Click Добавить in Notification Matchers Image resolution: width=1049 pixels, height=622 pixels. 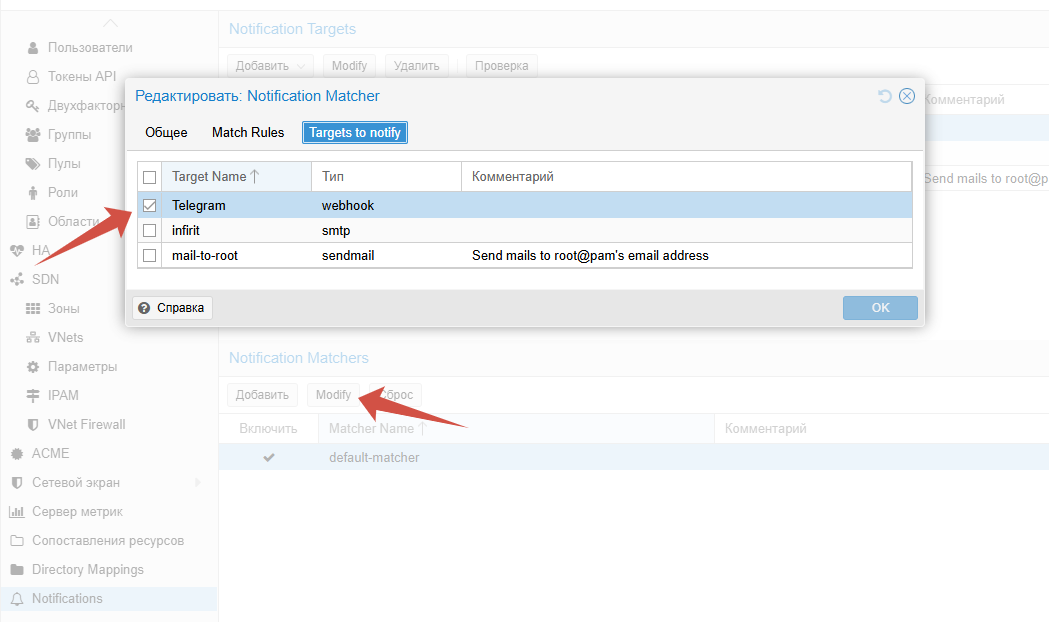(x=262, y=395)
